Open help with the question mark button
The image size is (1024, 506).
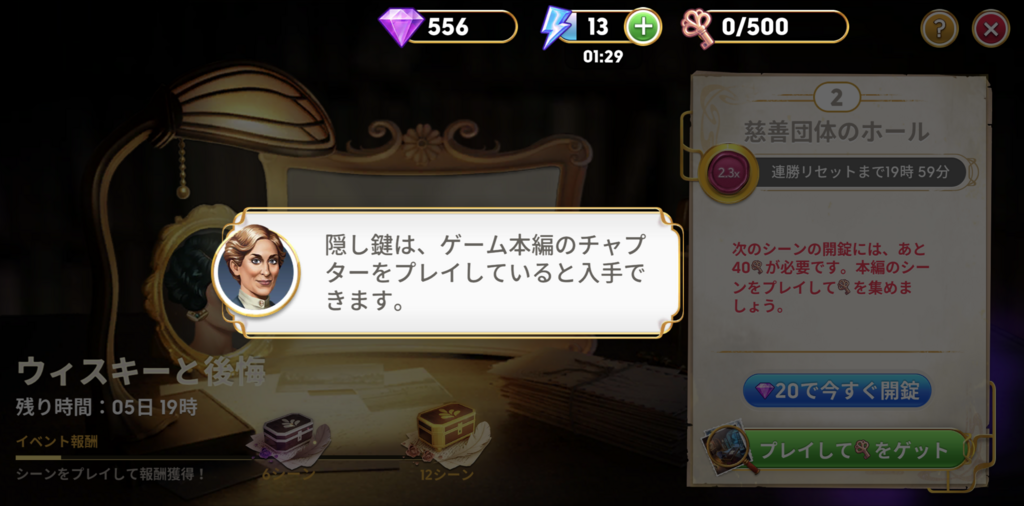(939, 29)
